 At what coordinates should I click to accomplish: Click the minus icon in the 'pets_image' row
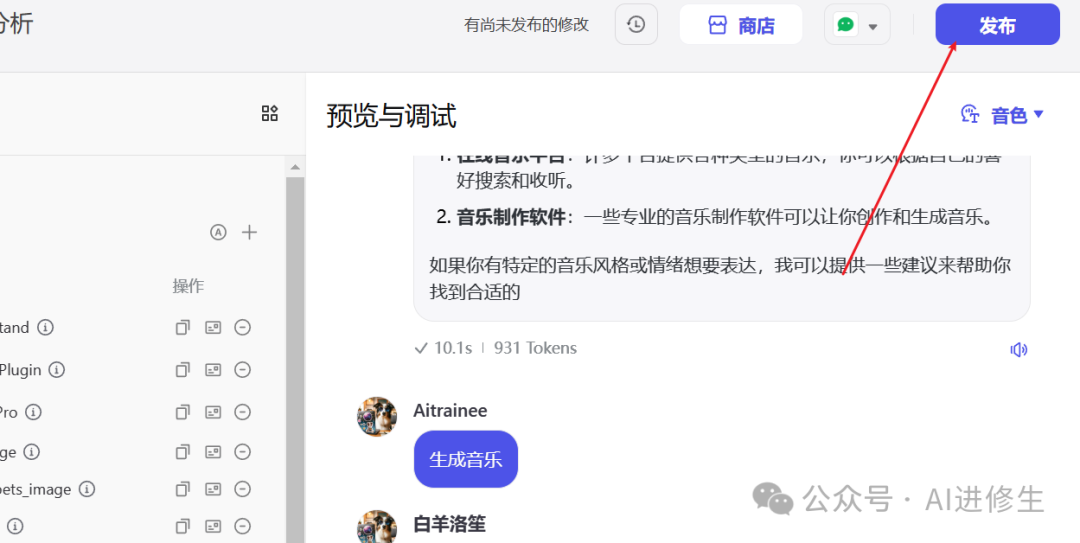[242, 489]
